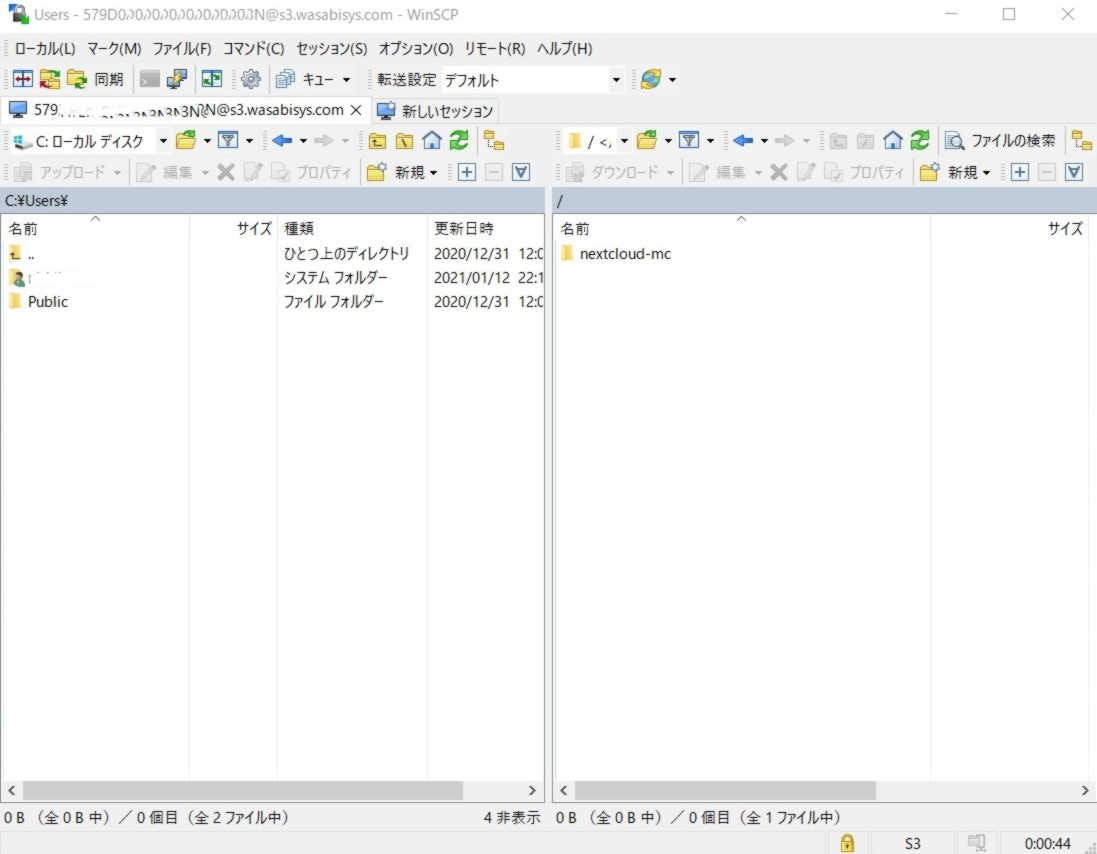This screenshot has width=1097, height=854.
Task: Select the Public folder in local panel
Action: 48,301
